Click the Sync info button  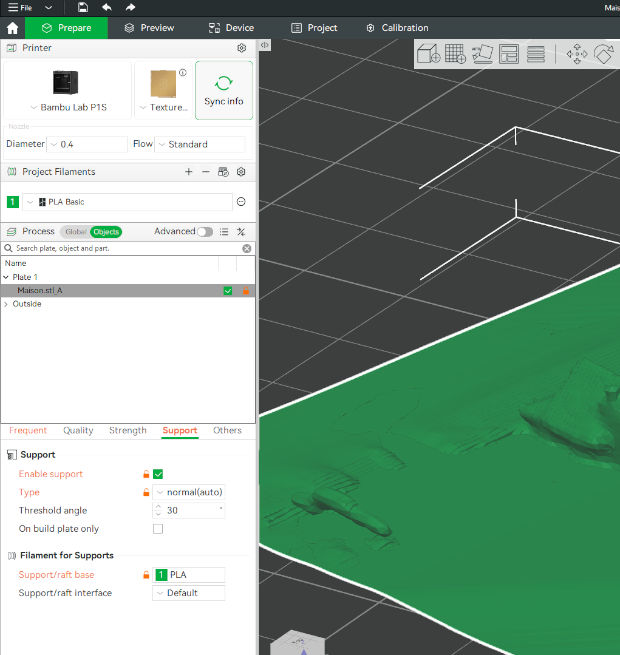(224, 90)
